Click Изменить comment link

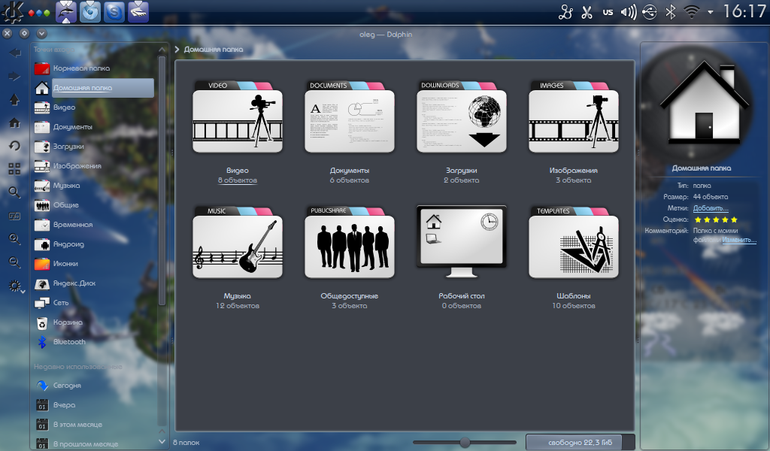click(x=737, y=240)
